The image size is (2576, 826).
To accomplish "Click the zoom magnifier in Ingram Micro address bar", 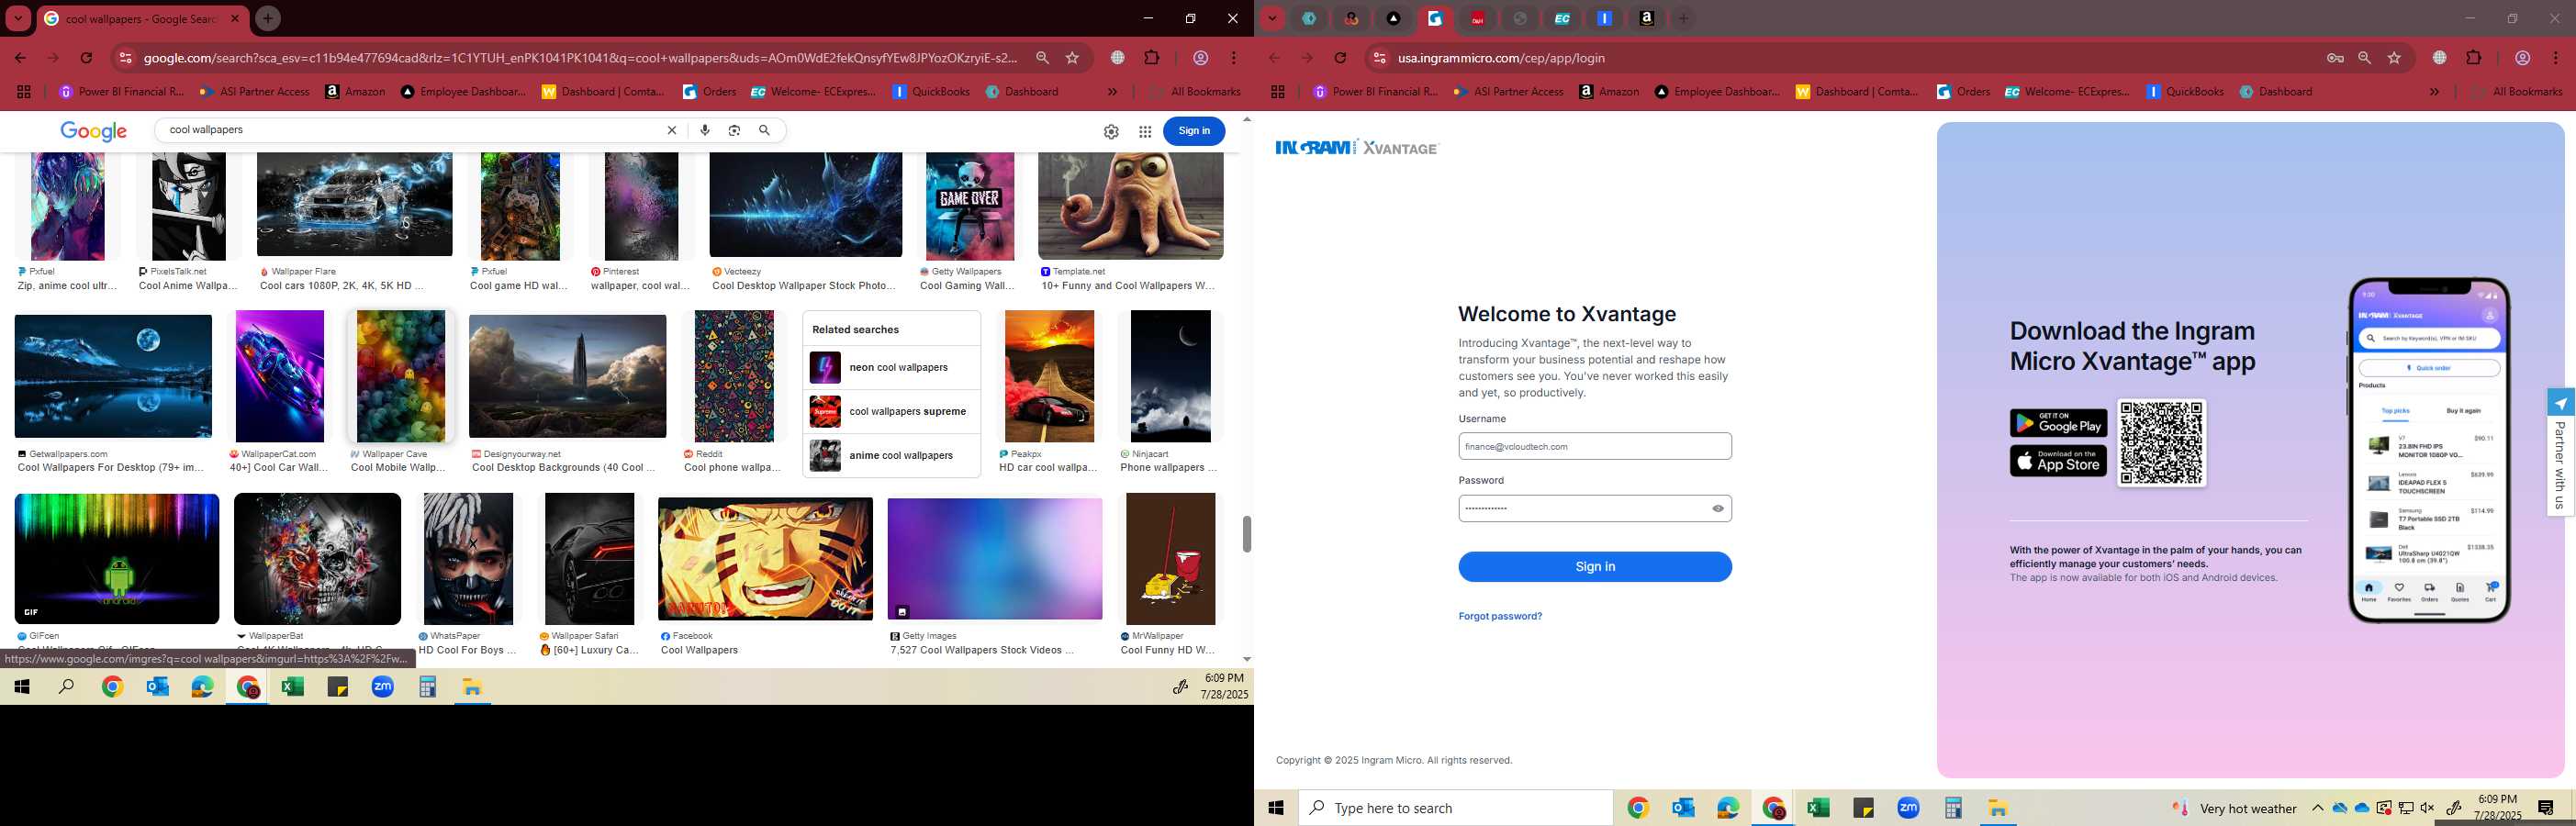I will click(2364, 58).
